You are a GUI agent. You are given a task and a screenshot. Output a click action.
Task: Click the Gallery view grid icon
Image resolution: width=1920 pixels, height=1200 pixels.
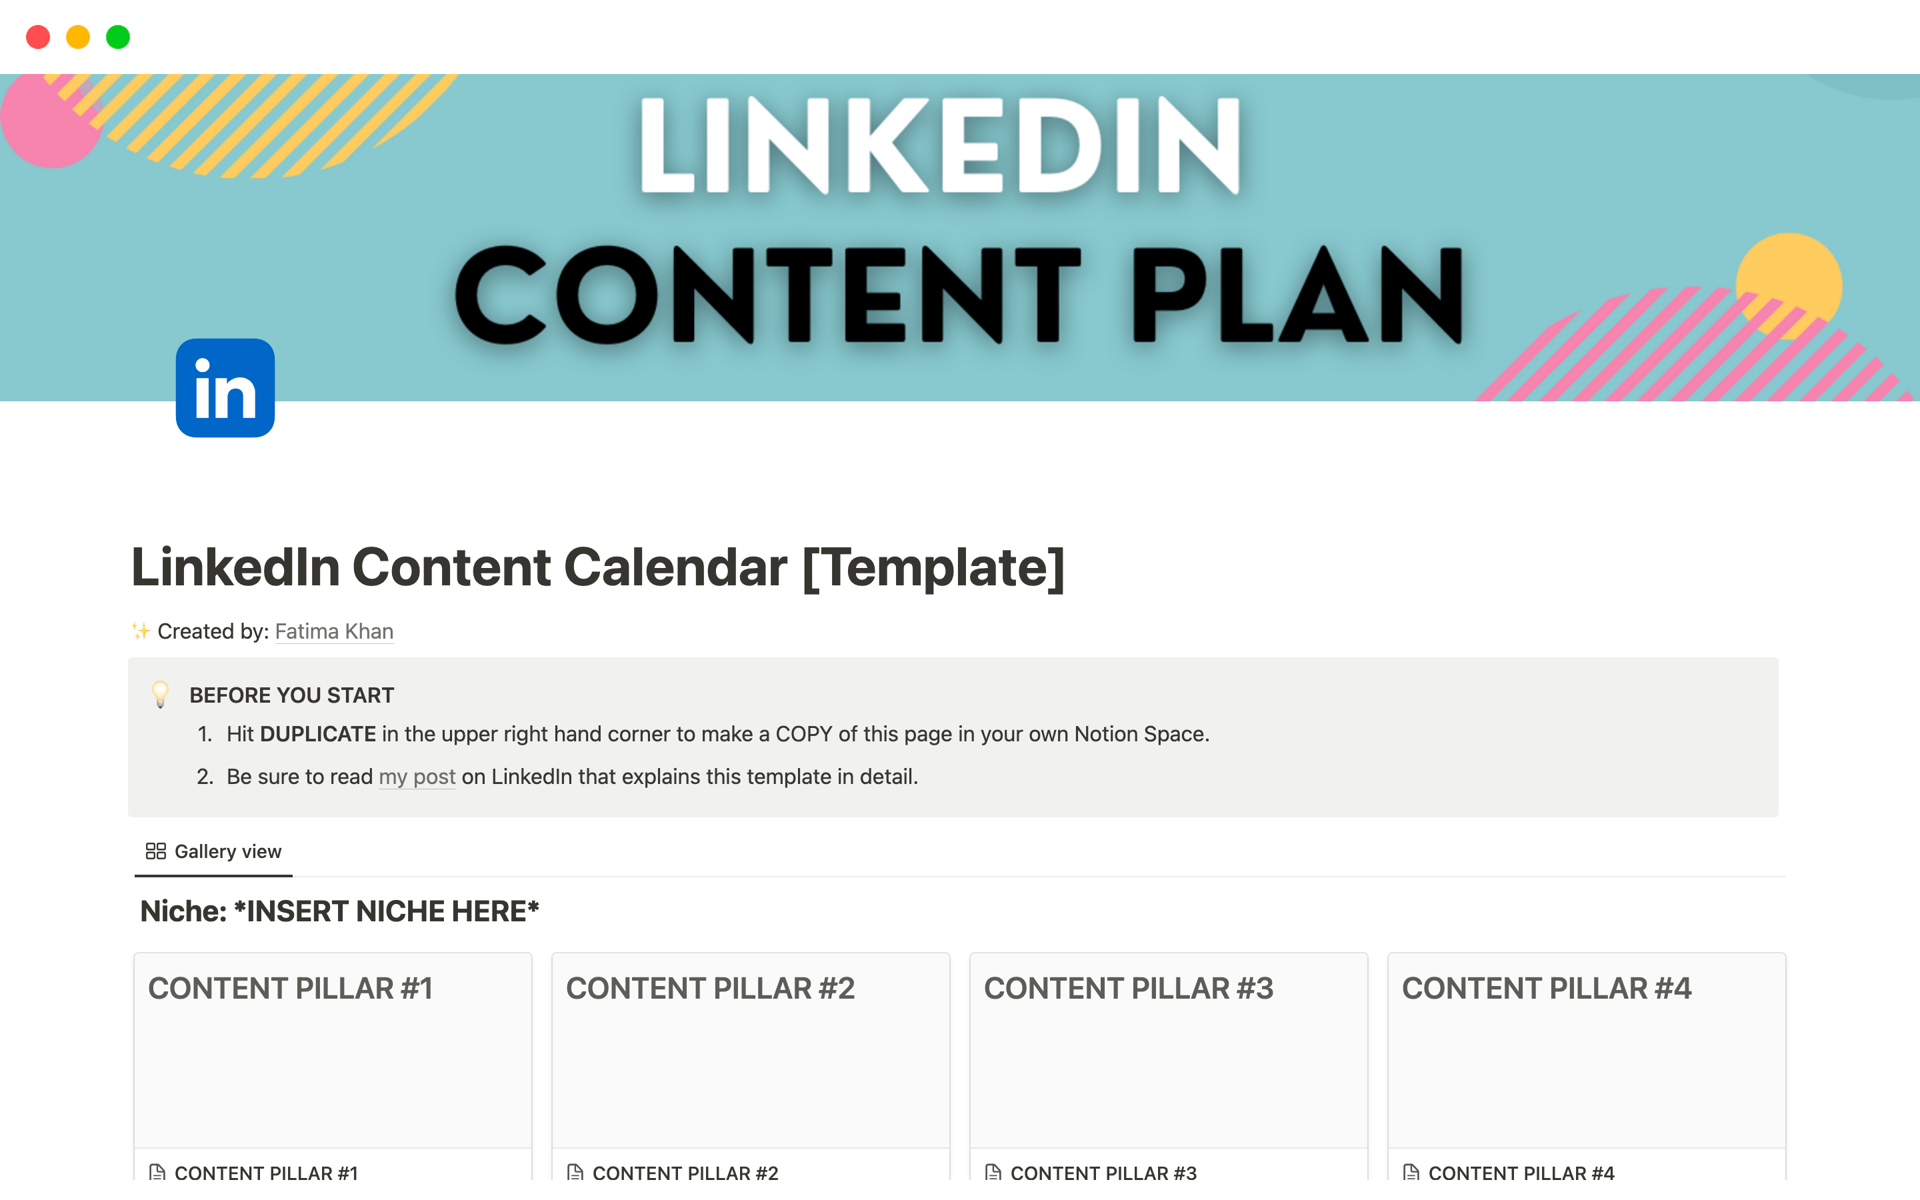click(x=155, y=851)
